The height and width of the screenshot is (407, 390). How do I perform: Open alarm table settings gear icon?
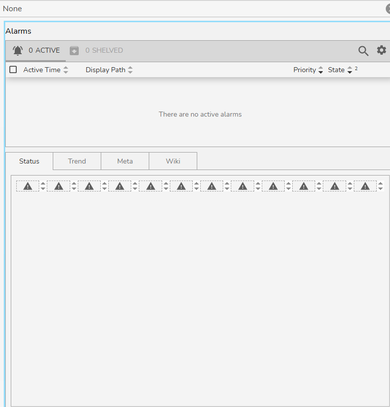381,50
